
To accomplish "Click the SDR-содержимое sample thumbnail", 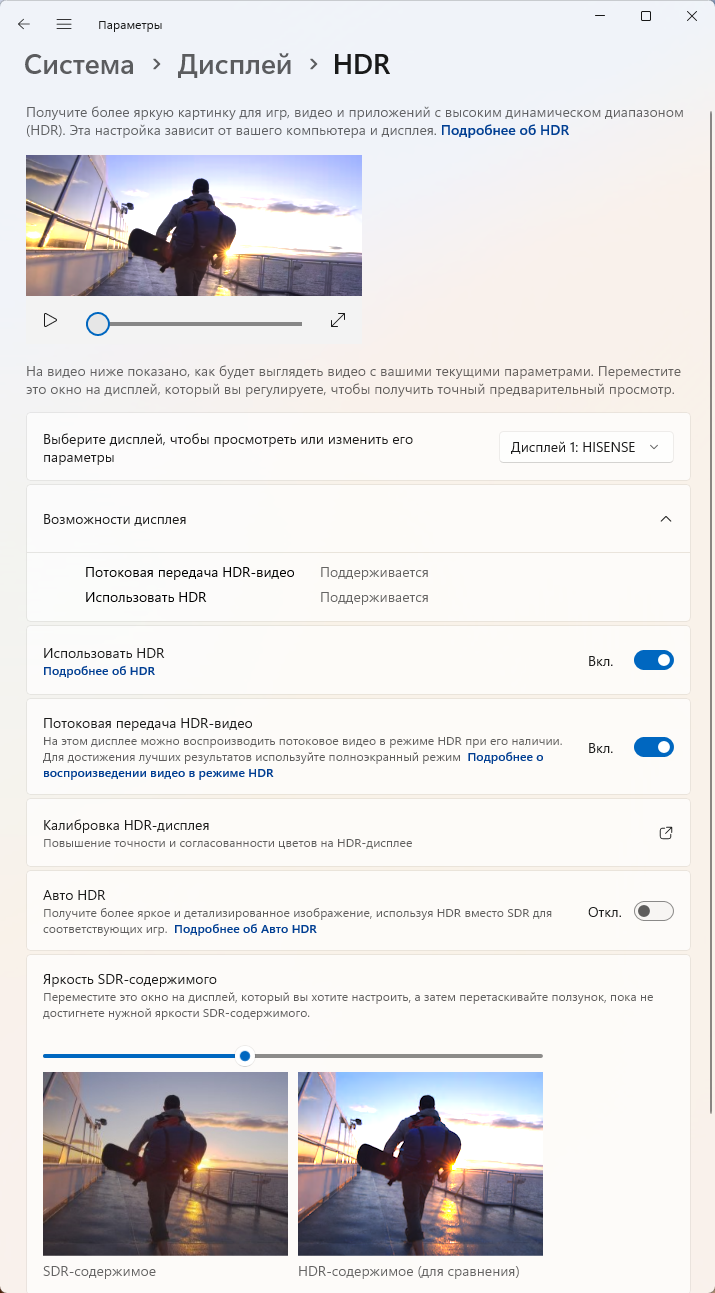I will click(x=165, y=1163).
